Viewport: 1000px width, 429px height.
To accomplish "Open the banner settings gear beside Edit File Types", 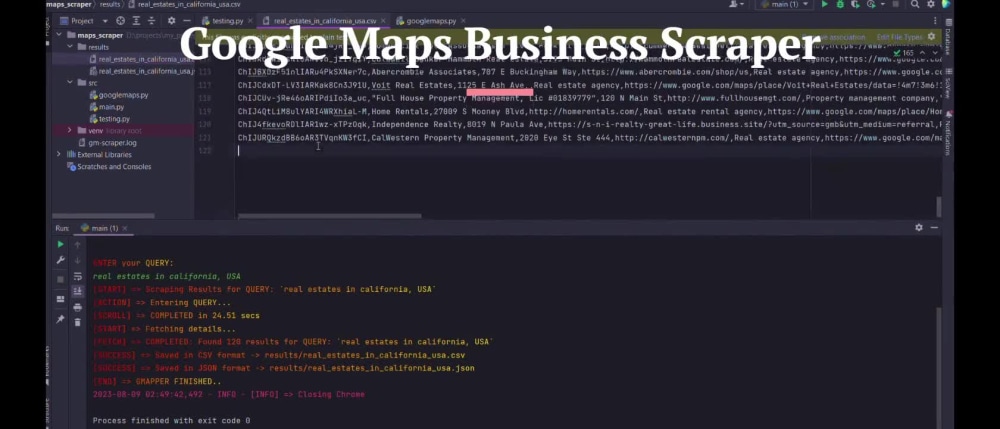I will coord(932,37).
